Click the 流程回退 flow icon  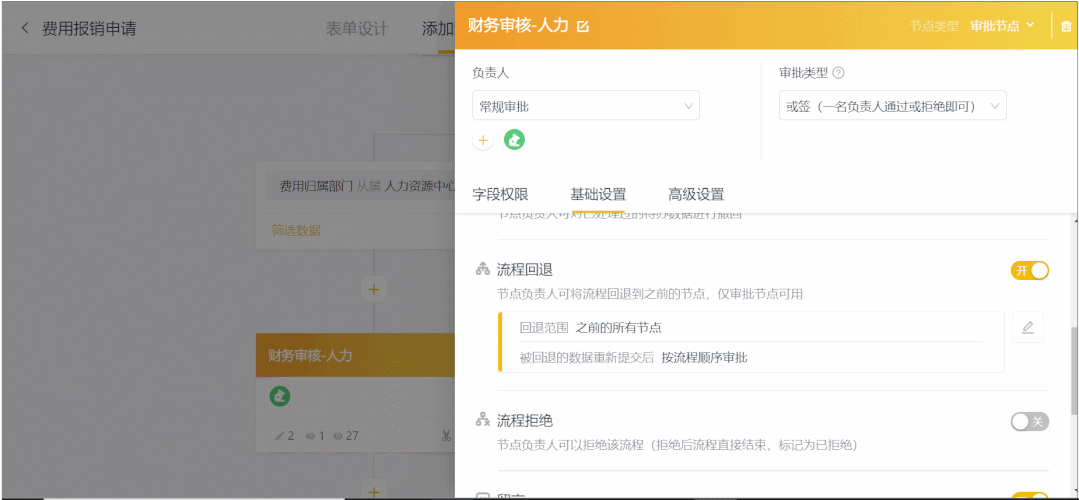click(x=482, y=269)
